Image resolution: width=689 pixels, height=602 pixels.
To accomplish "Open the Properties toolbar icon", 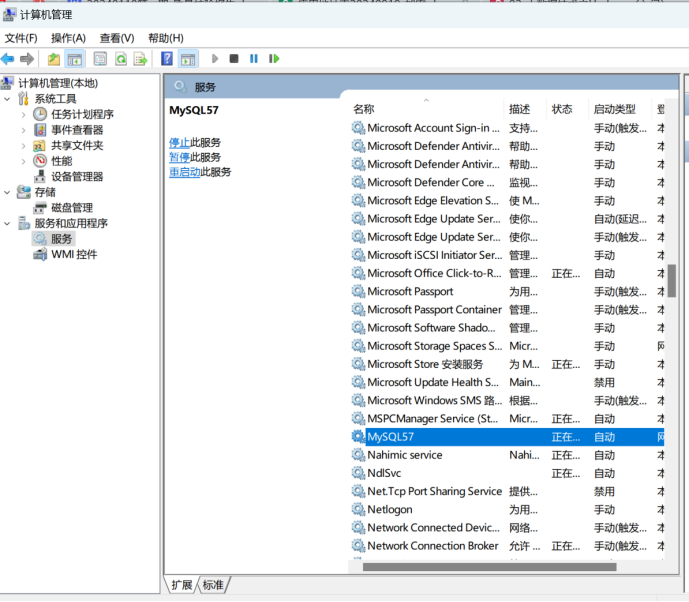I will [x=100, y=59].
